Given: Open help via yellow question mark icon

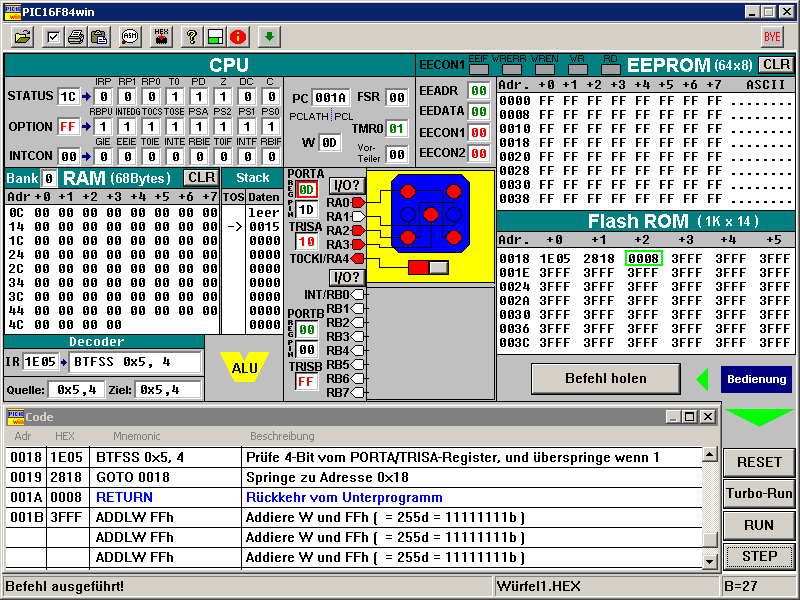Looking at the screenshot, I should click(x=191, y=37).
